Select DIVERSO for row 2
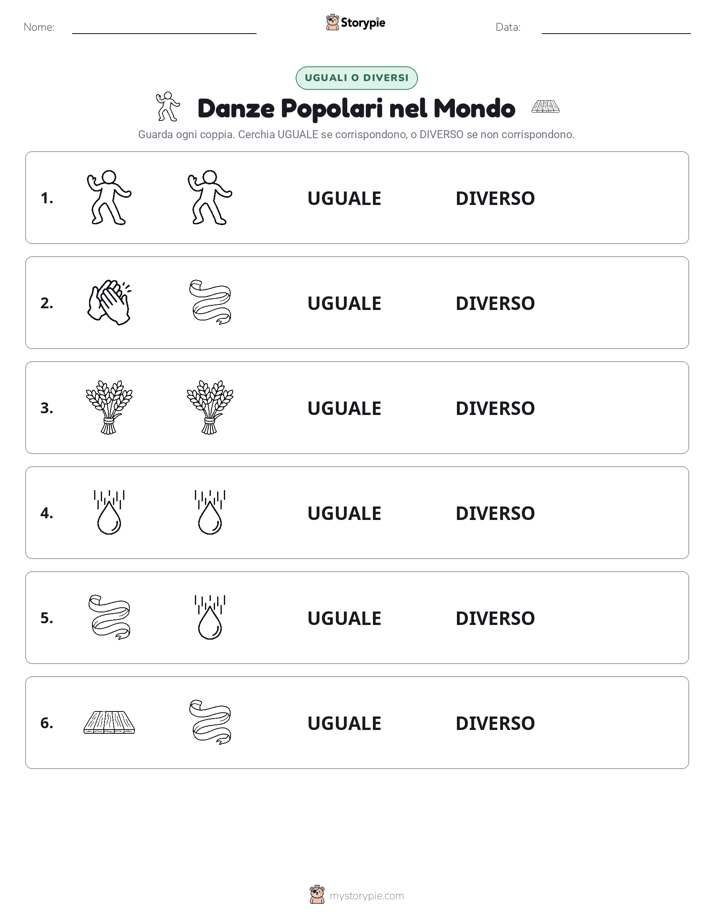The height and width of the screenshot is (924, 714). coord(495,303)
